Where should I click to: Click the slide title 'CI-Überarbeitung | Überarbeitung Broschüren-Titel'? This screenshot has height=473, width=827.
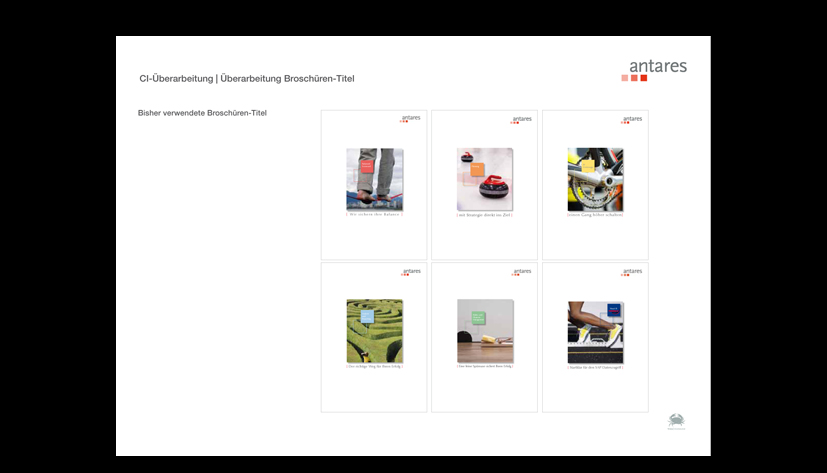[x=247, y=79]
